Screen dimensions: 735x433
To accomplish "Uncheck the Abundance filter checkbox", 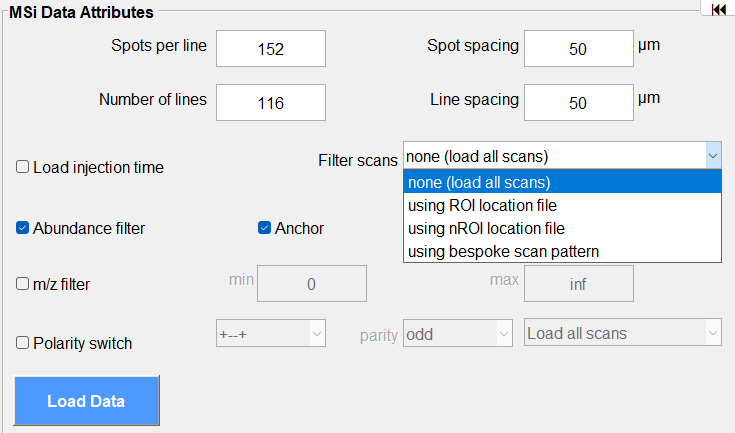I will pos(22,228).
